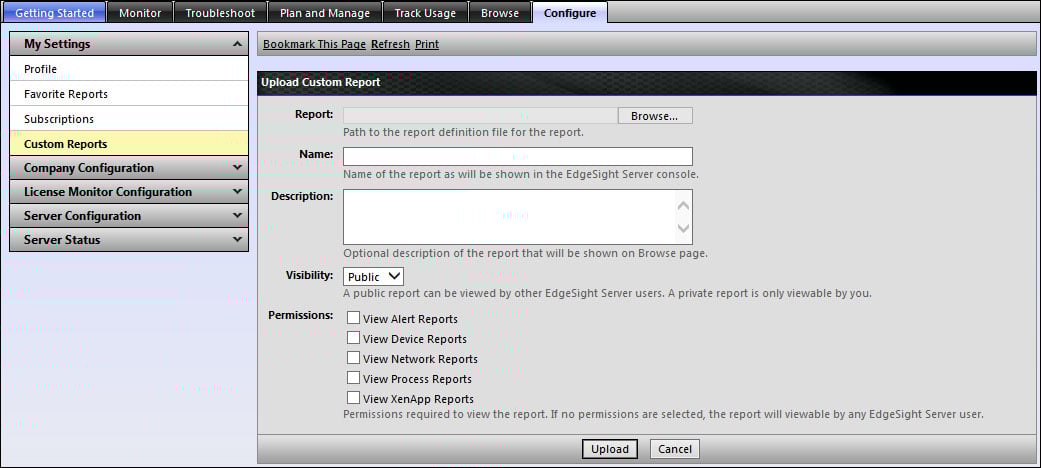
Task: Focus the Name input field
Action: tap(518, 156)
